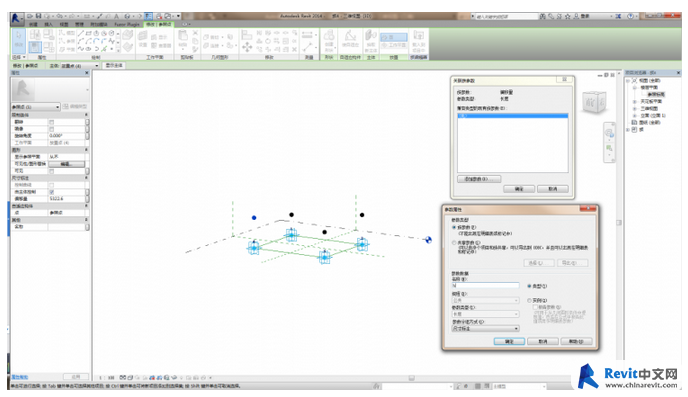Toggle the 报告参数 checkbox under Instance

(x=535, y=308)
